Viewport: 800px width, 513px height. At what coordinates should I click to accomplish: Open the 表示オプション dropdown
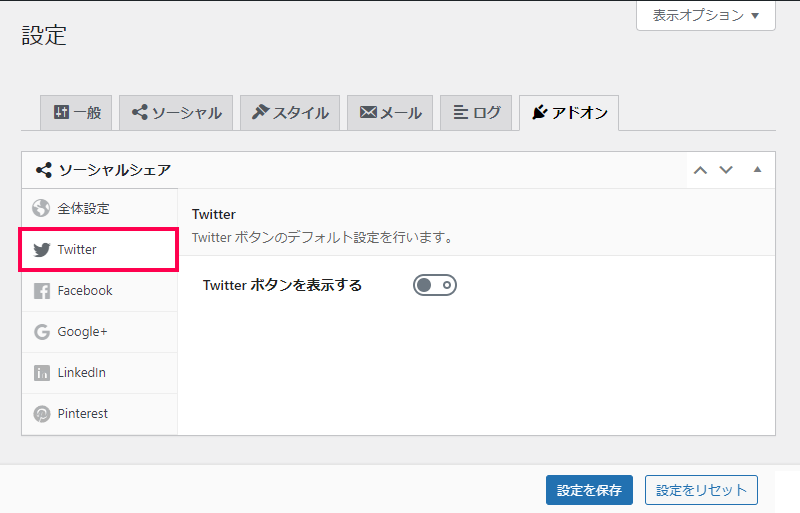tap(706, 15)
